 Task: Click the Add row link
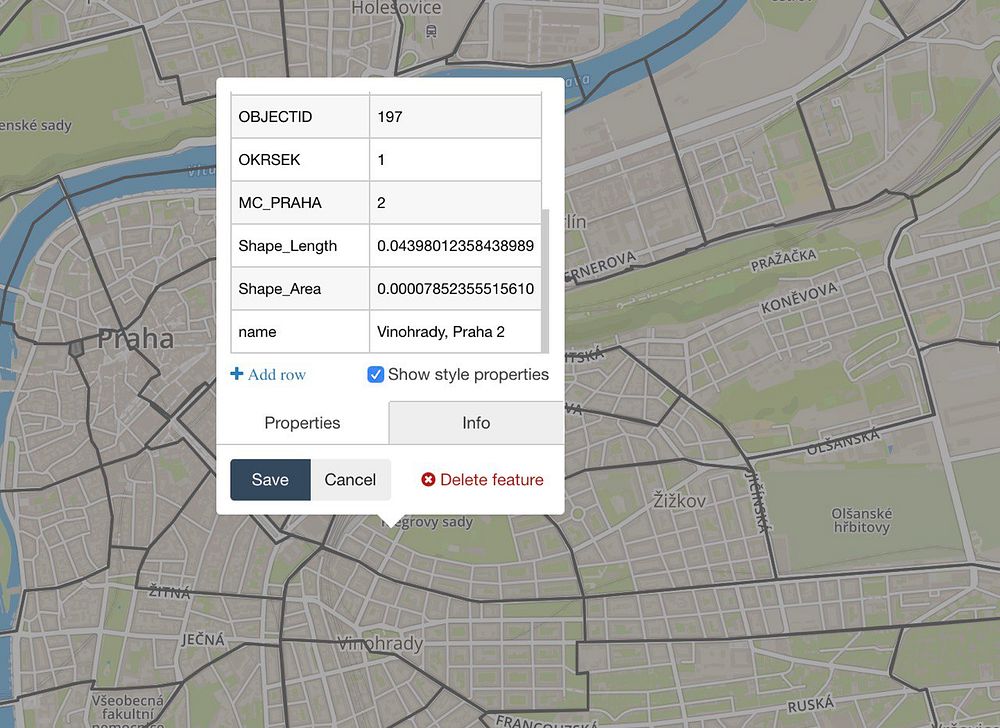pos(268,374)
